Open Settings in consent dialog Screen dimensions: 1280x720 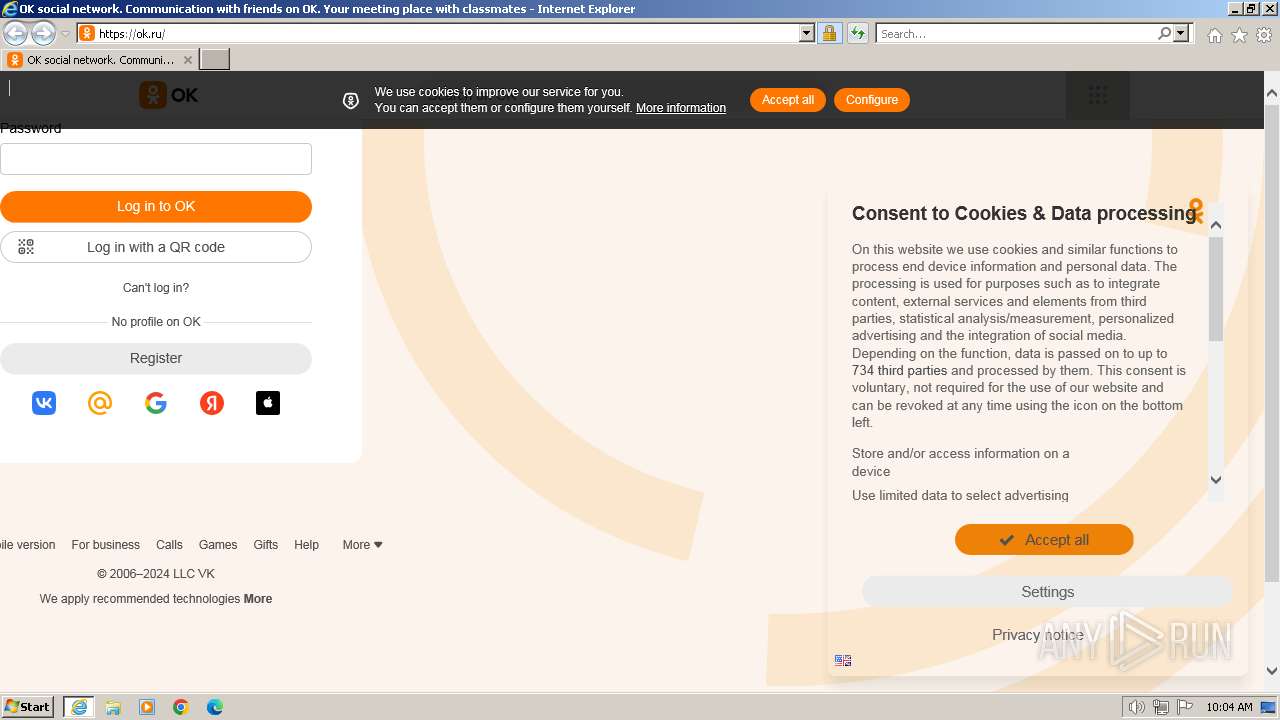[1047, 592]
